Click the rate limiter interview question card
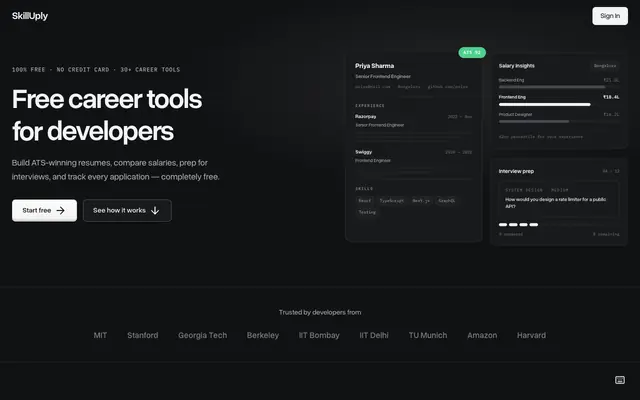640x400 pixels. (x=558, y=200)
